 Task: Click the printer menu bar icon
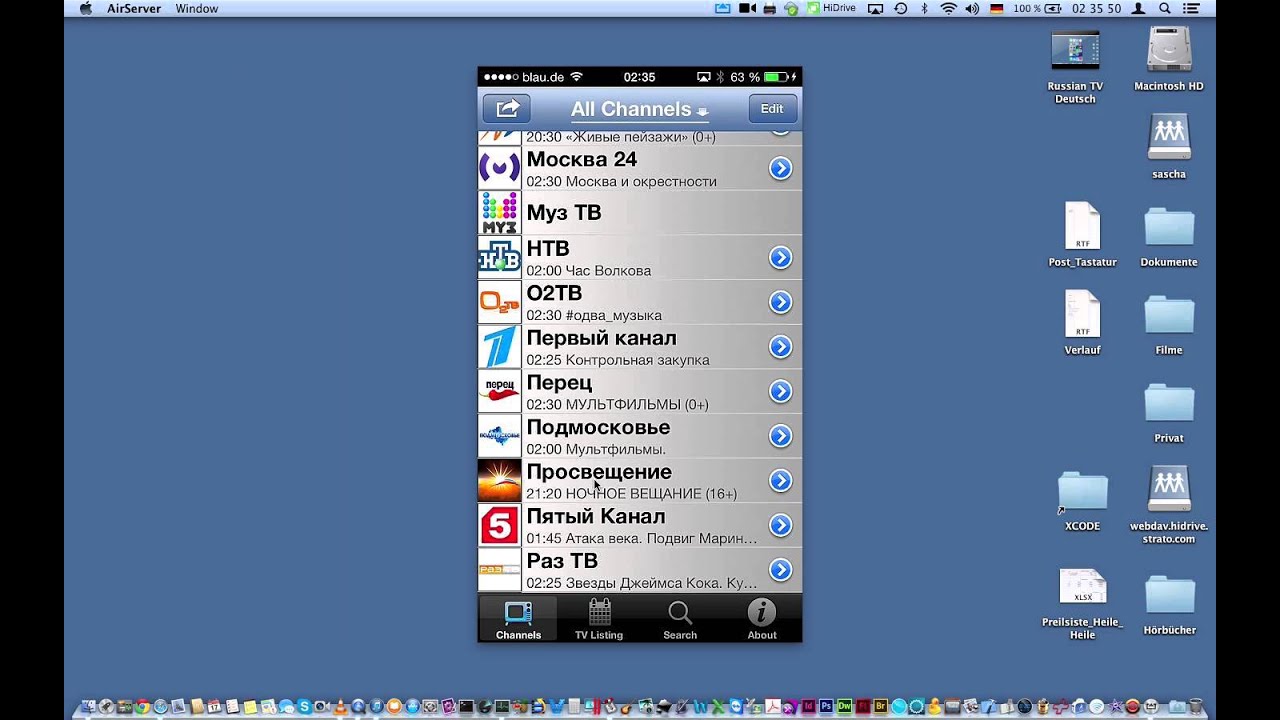point(770,8)
